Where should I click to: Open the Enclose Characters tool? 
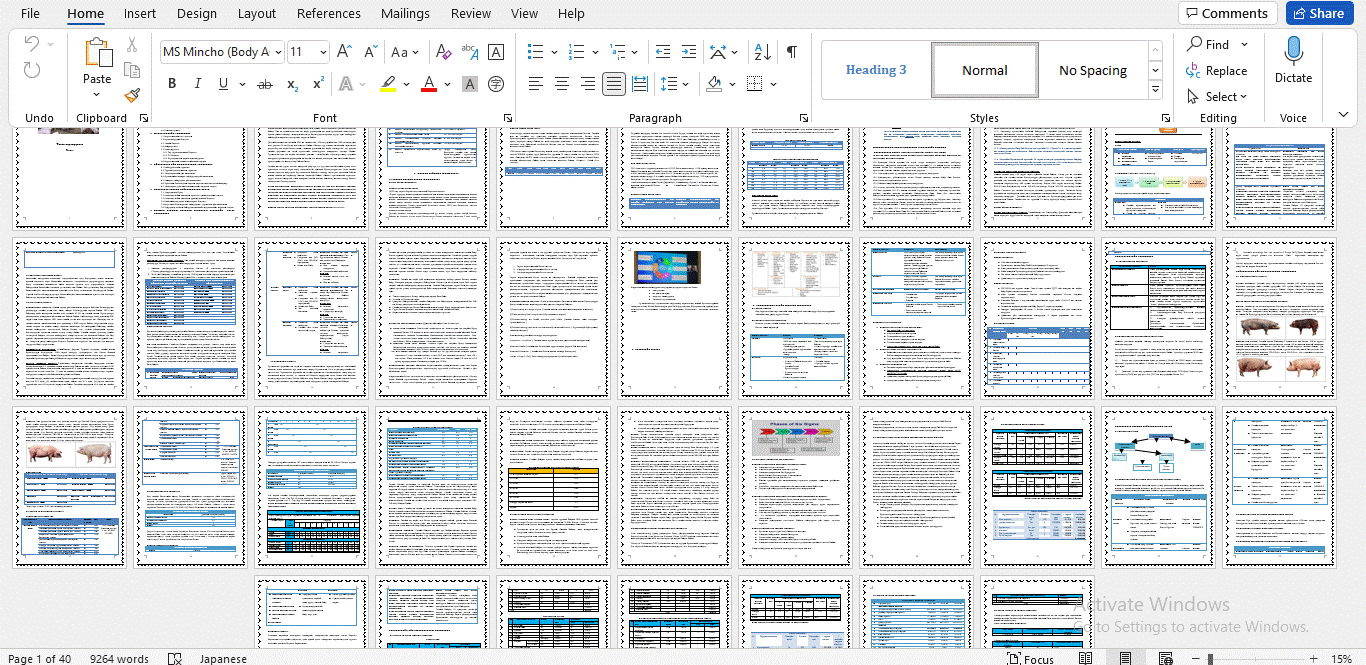[x=496, y=84]
